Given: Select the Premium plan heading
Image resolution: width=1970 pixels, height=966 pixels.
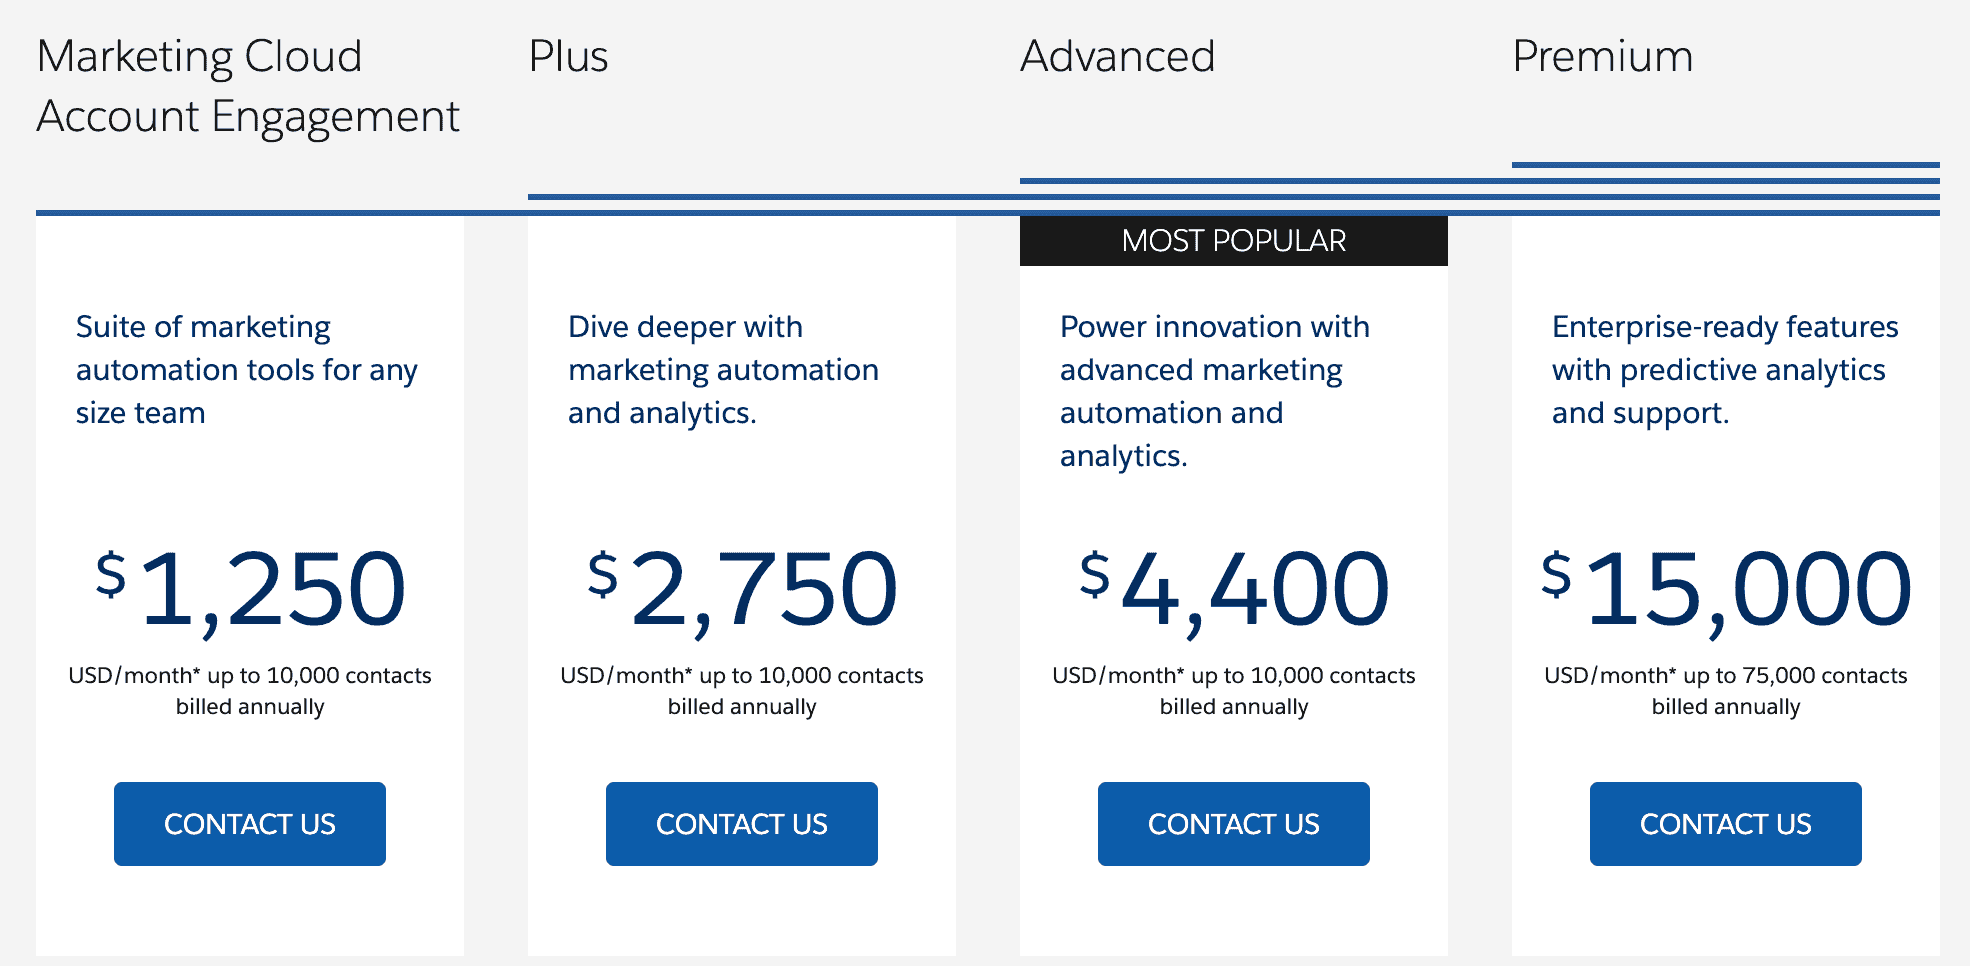Looking at the screenshot, I should pos(1602,57).
